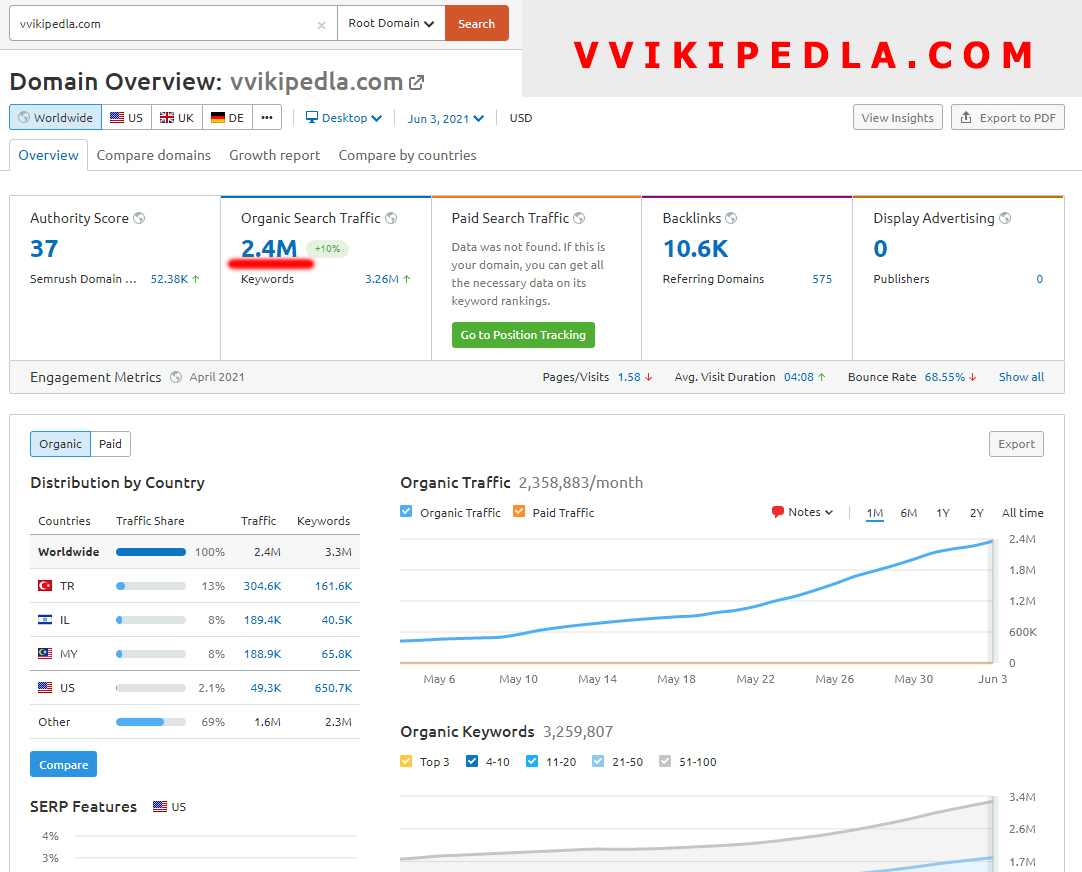
Task: Open Growth report tab
Action: (x=275, y=155)
